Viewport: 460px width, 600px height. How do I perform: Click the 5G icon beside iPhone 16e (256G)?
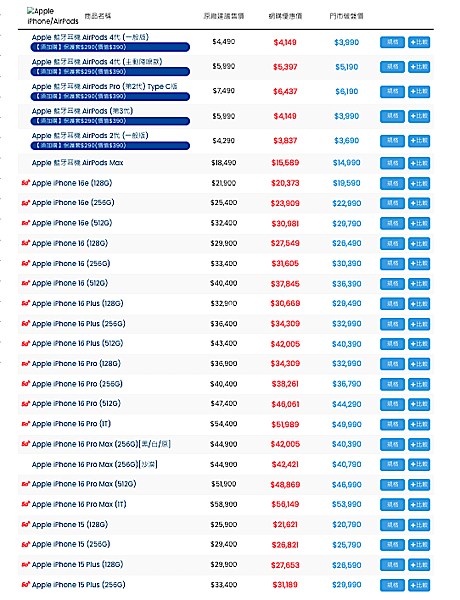[26, 203]
